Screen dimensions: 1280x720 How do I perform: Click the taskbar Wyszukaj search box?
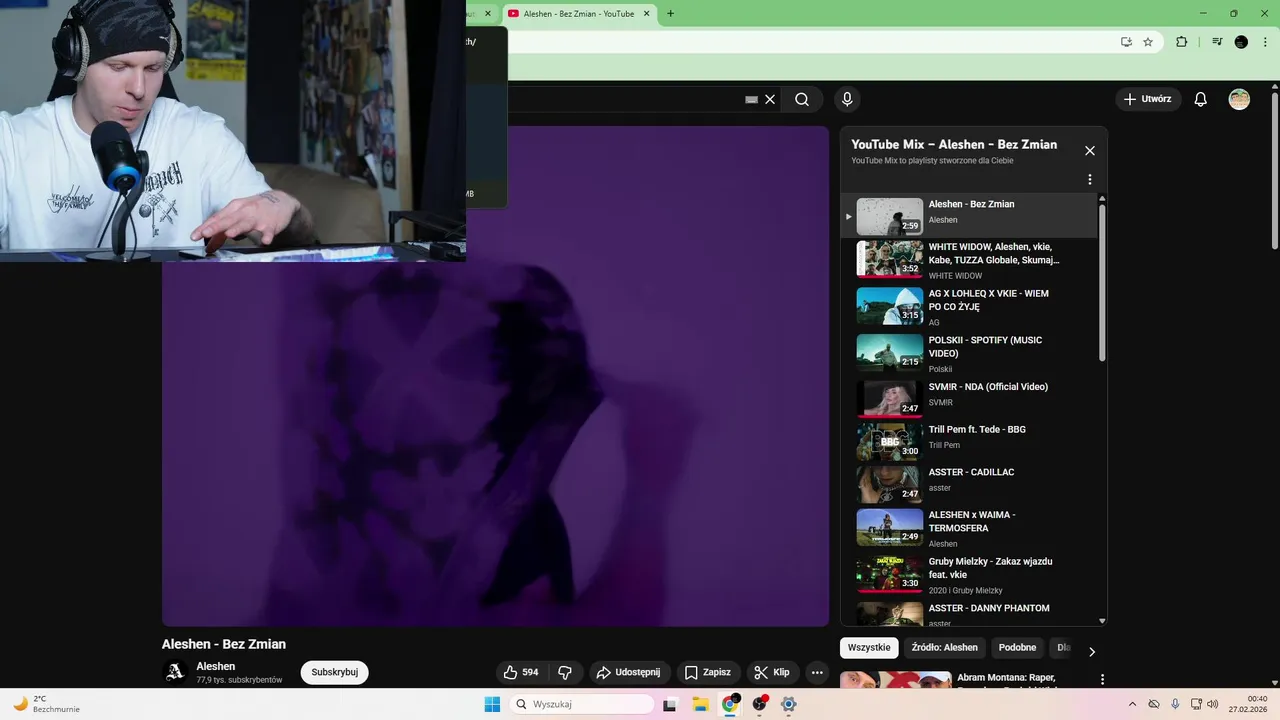click(584, 704)
